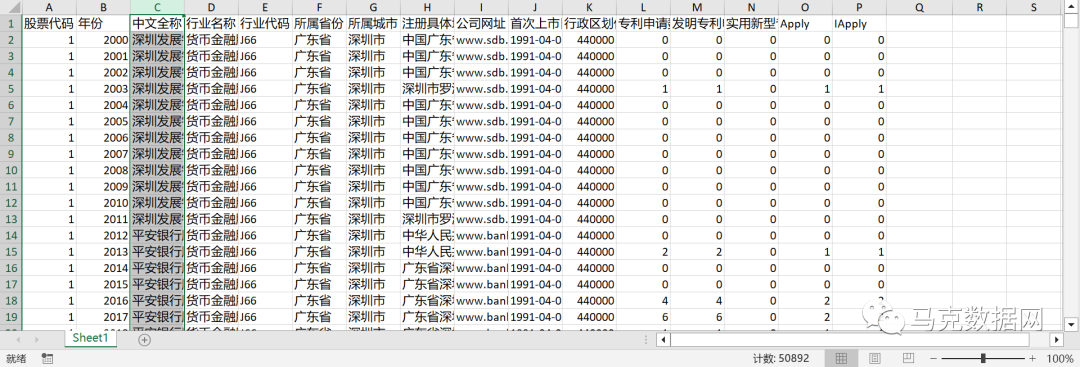This screenshot has width=1080, height=367.
Task: Click cell M18 showing 4
Action: click(x=698, y=300)
